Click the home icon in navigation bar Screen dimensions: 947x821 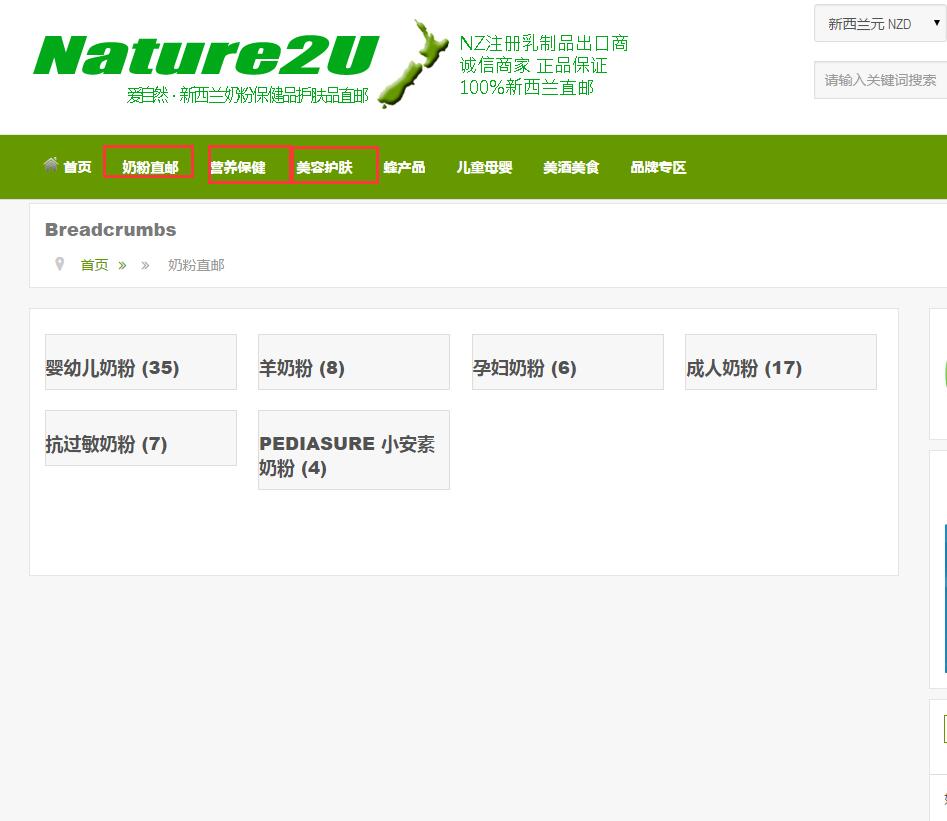click(51, 164)
